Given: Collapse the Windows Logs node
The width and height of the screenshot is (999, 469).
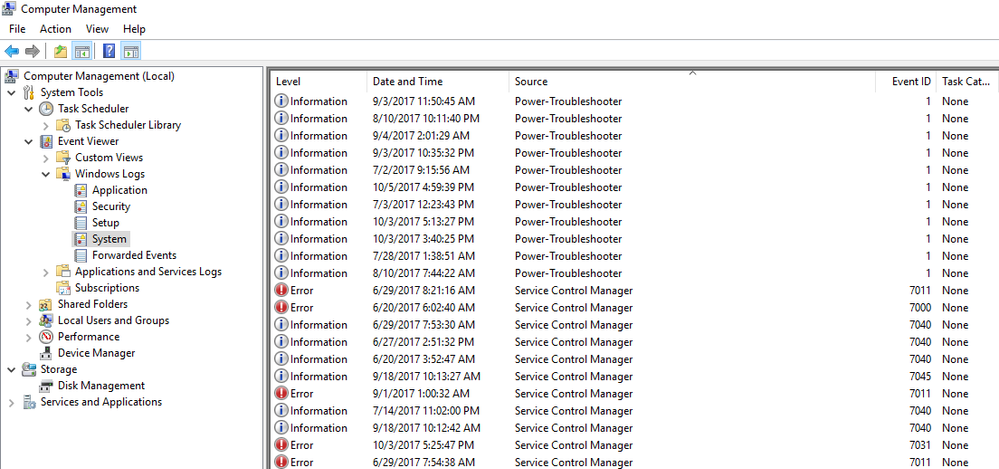Looking at the screenshot, I should coord(46,174).
